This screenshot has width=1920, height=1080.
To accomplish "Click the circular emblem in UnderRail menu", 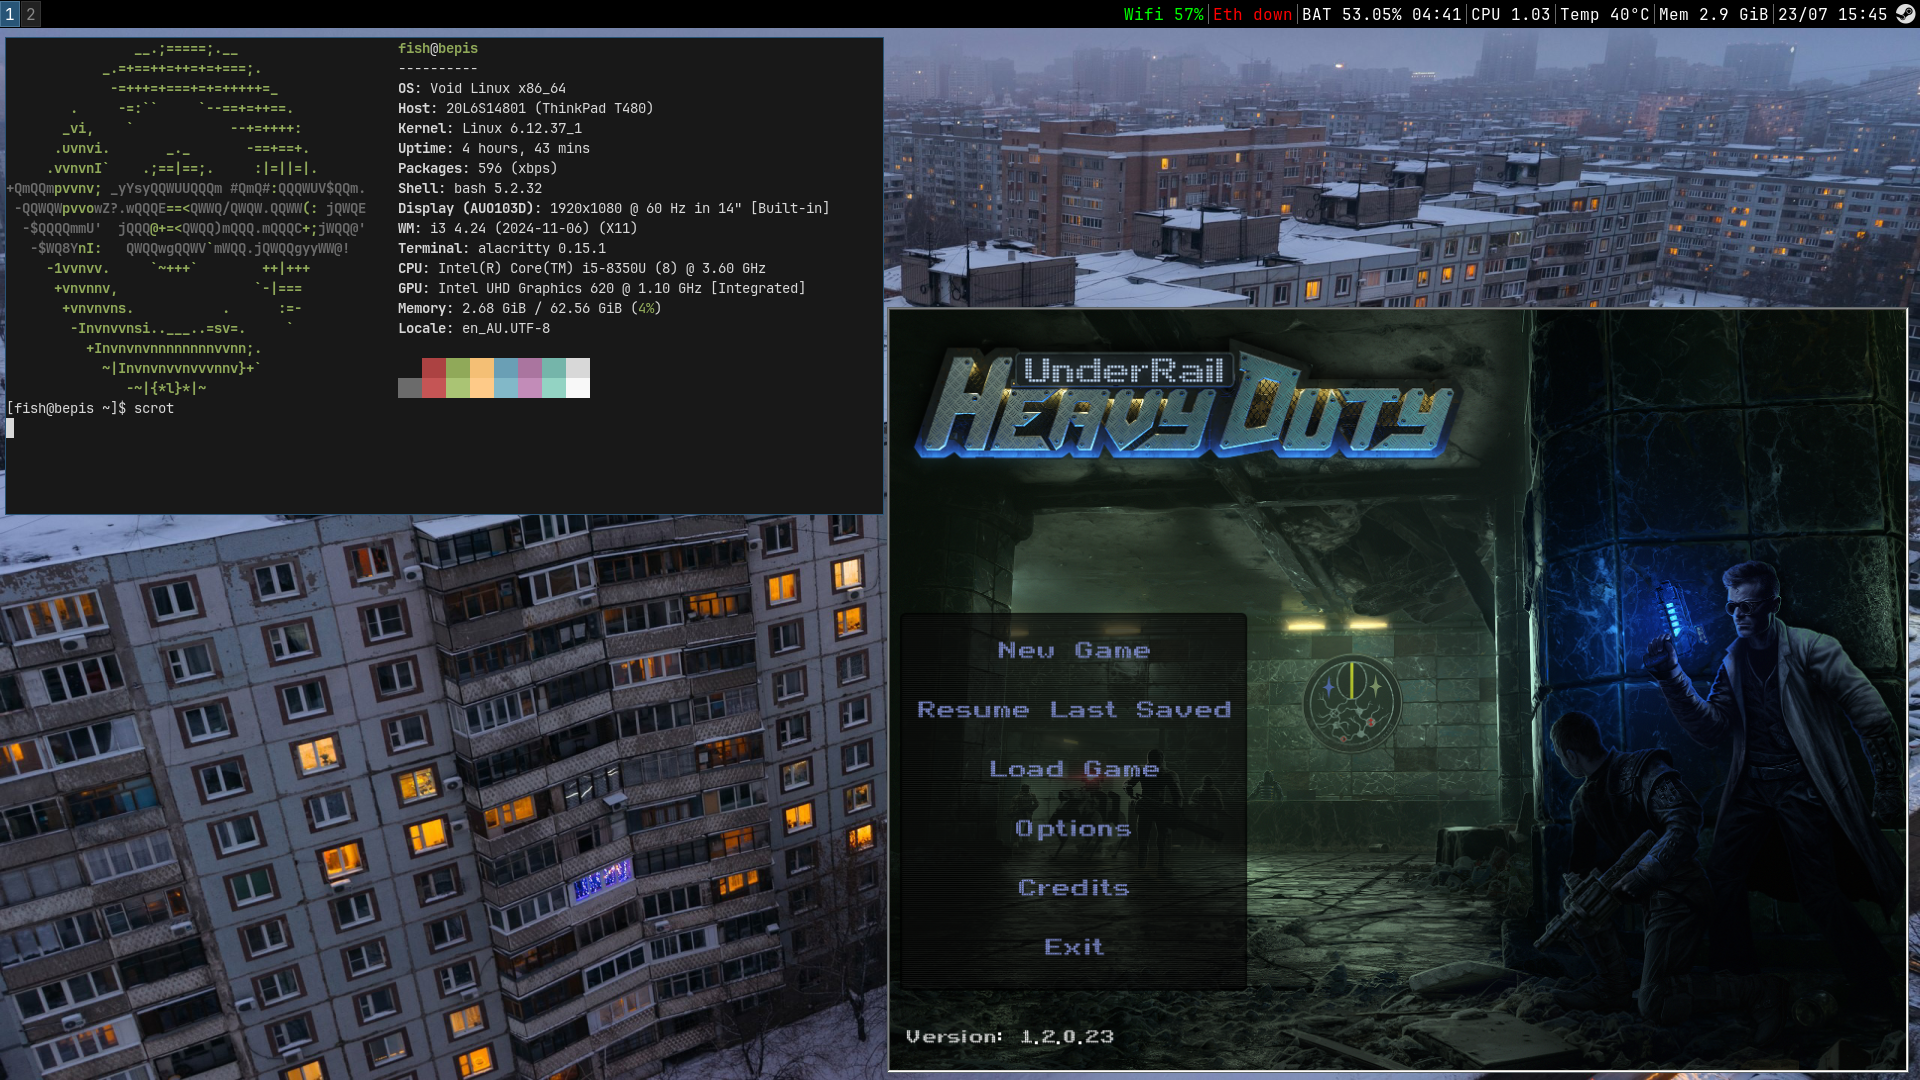I will (x=1352, y=704).
